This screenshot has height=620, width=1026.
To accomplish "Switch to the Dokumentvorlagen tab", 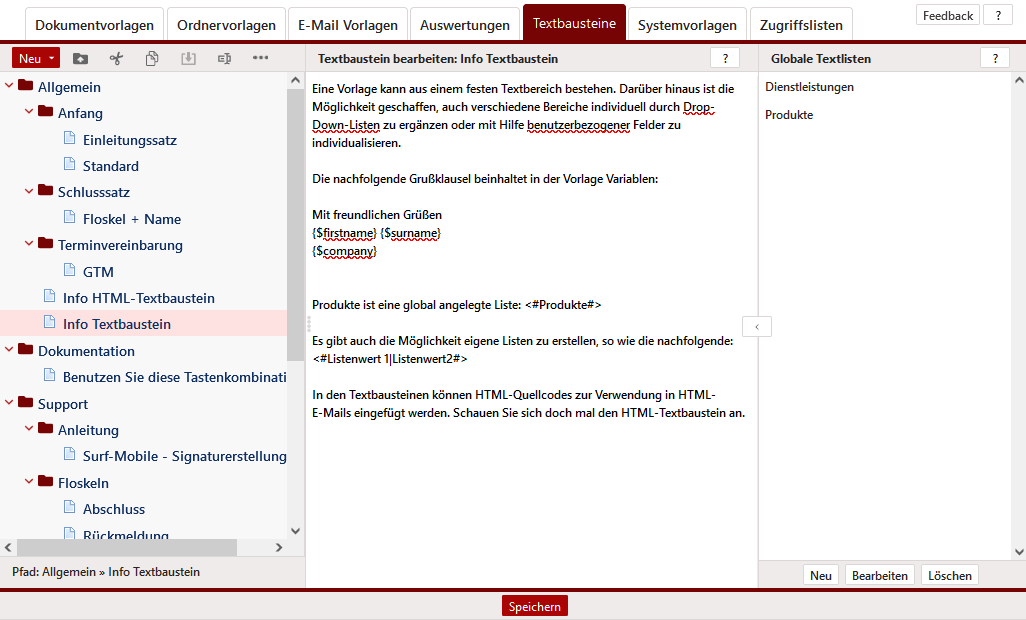I will [94, 25].
